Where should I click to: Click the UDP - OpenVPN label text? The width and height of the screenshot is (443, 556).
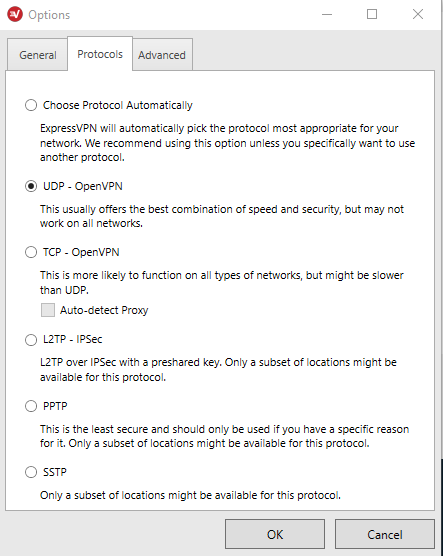[83, 186]
